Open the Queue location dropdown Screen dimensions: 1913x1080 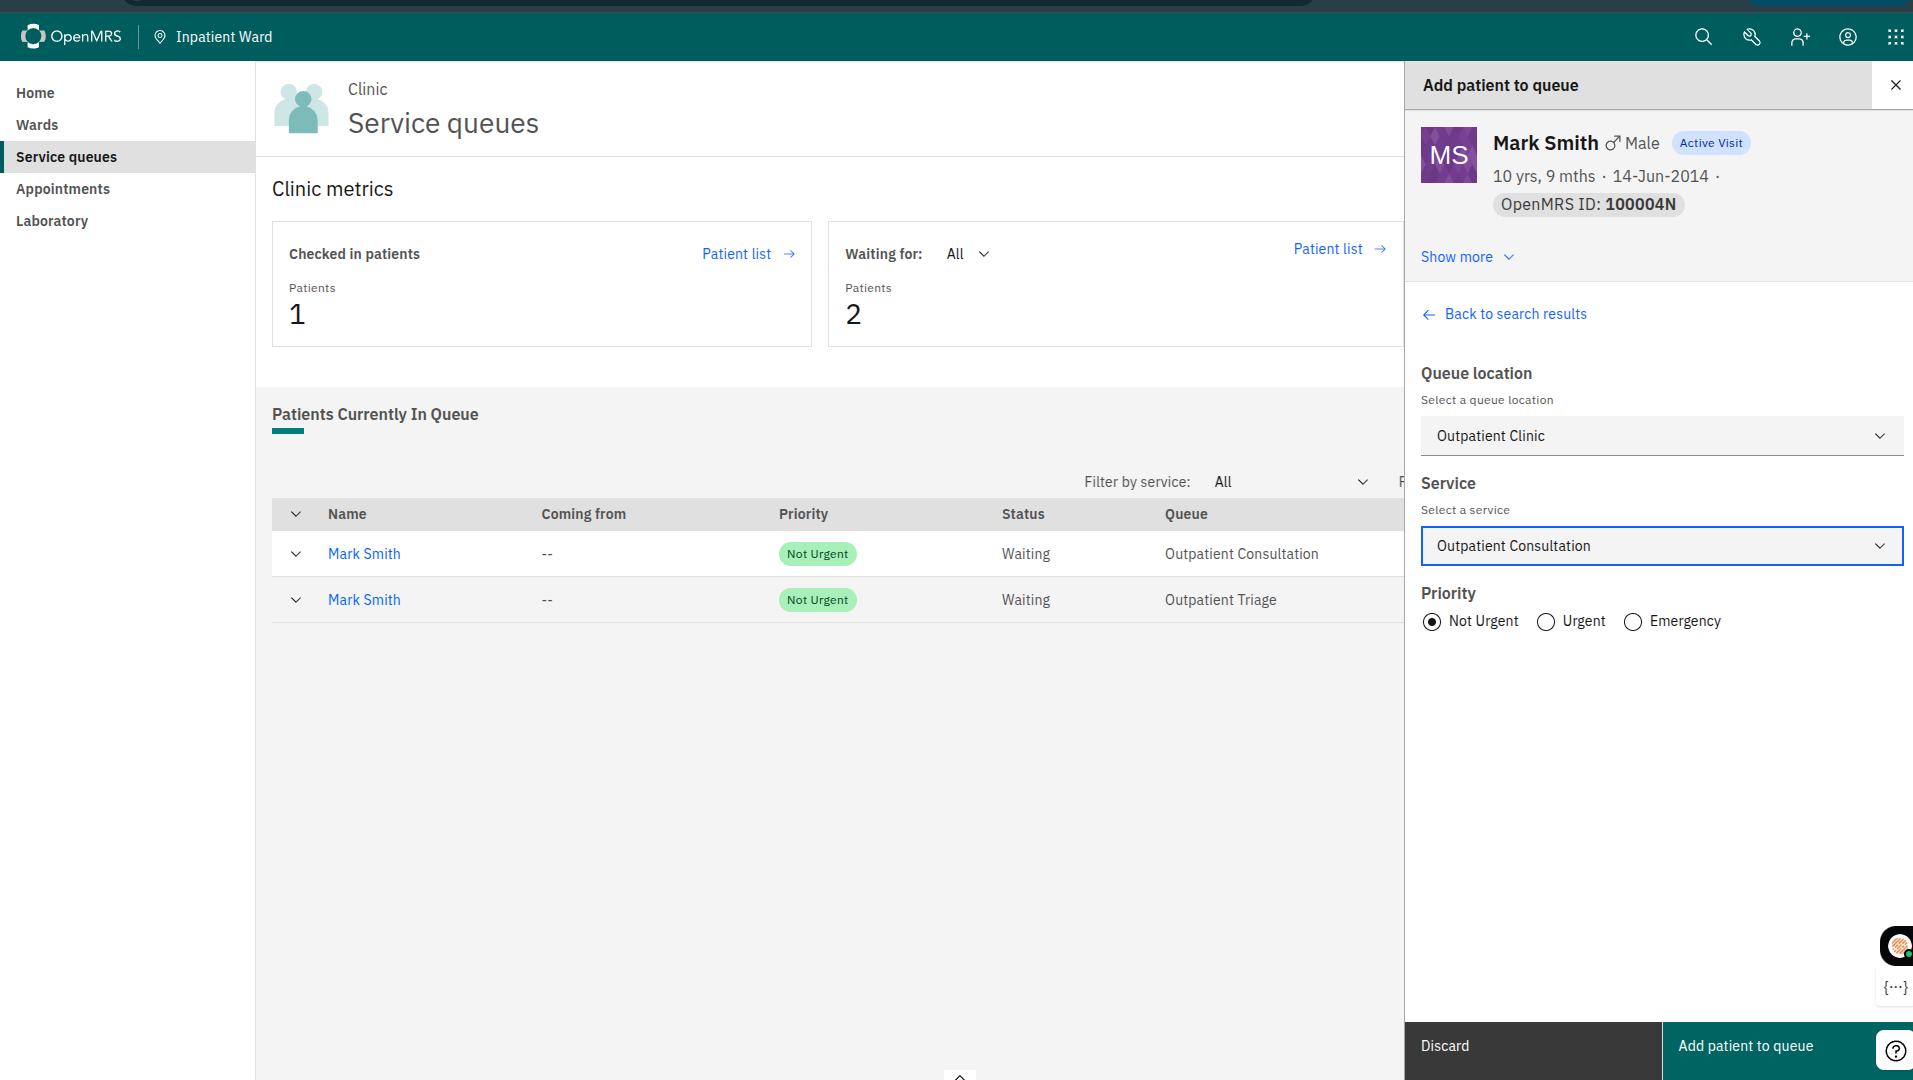[x=1662, y=436]
